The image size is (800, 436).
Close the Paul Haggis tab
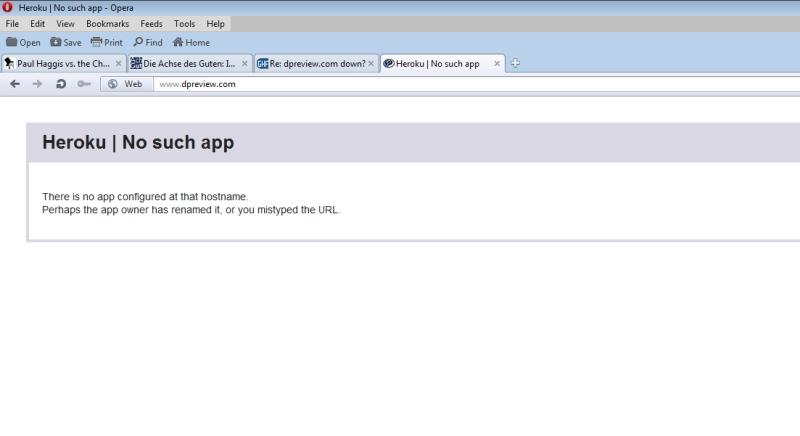[118, 64]
